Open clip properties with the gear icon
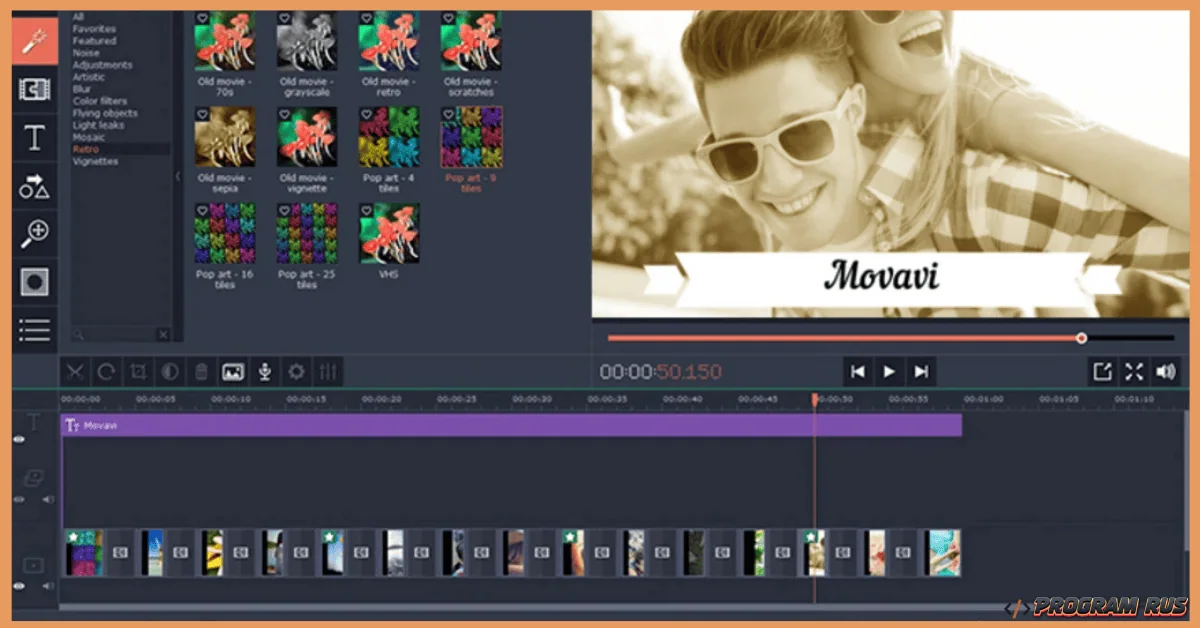Image resolution: width=1200 pixels, height=628 pixels. click(x=296, y=371)
